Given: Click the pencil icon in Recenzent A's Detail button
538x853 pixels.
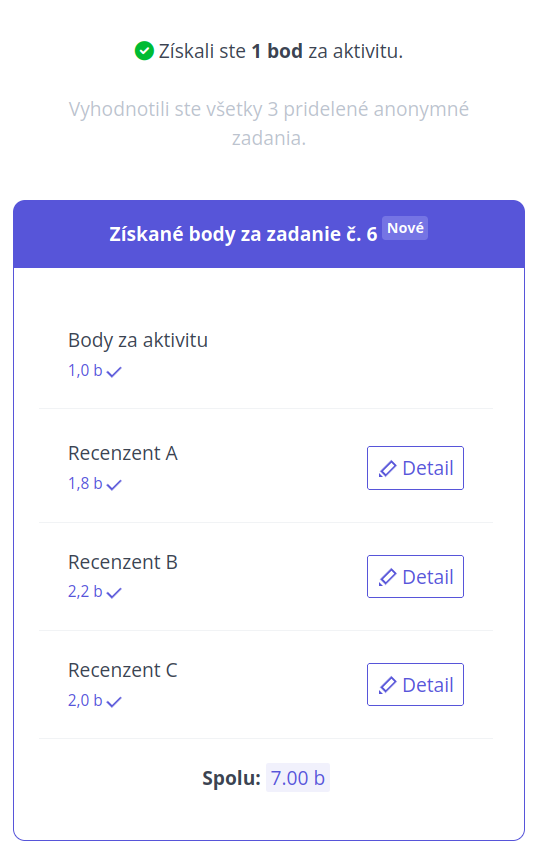Looking at the screenshot, I should click(x=387, y=468).
